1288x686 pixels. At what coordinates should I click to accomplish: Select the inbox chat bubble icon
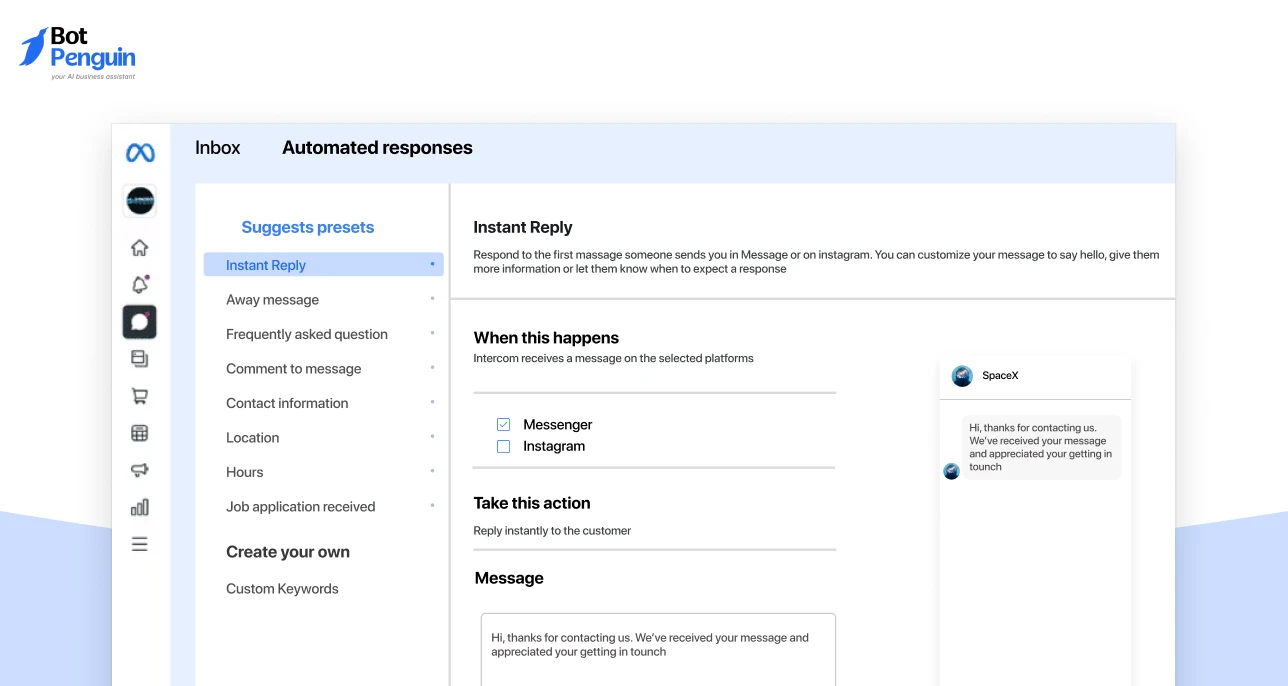(140, 322)
